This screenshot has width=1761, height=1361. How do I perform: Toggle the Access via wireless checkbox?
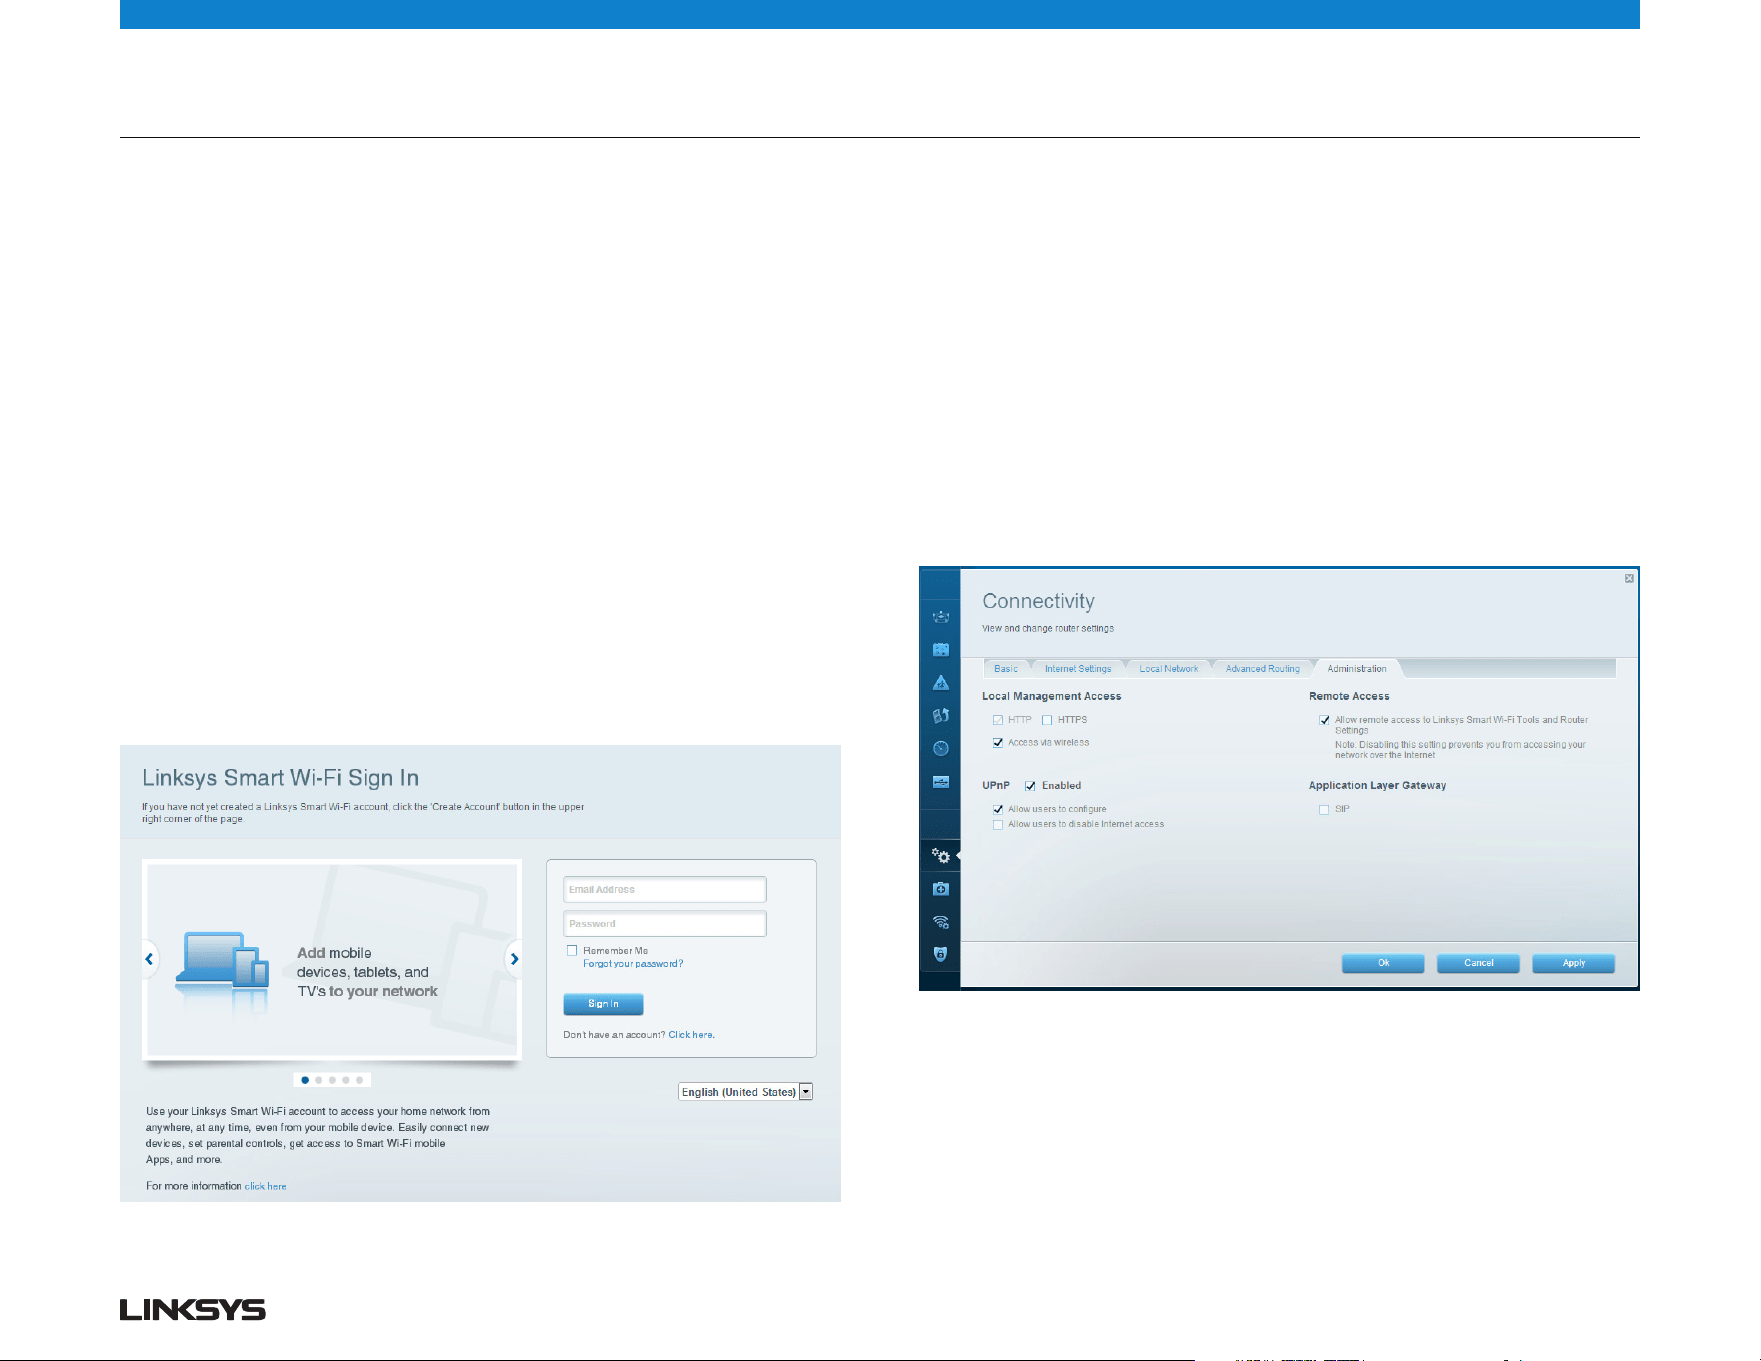tap(998, 743)
